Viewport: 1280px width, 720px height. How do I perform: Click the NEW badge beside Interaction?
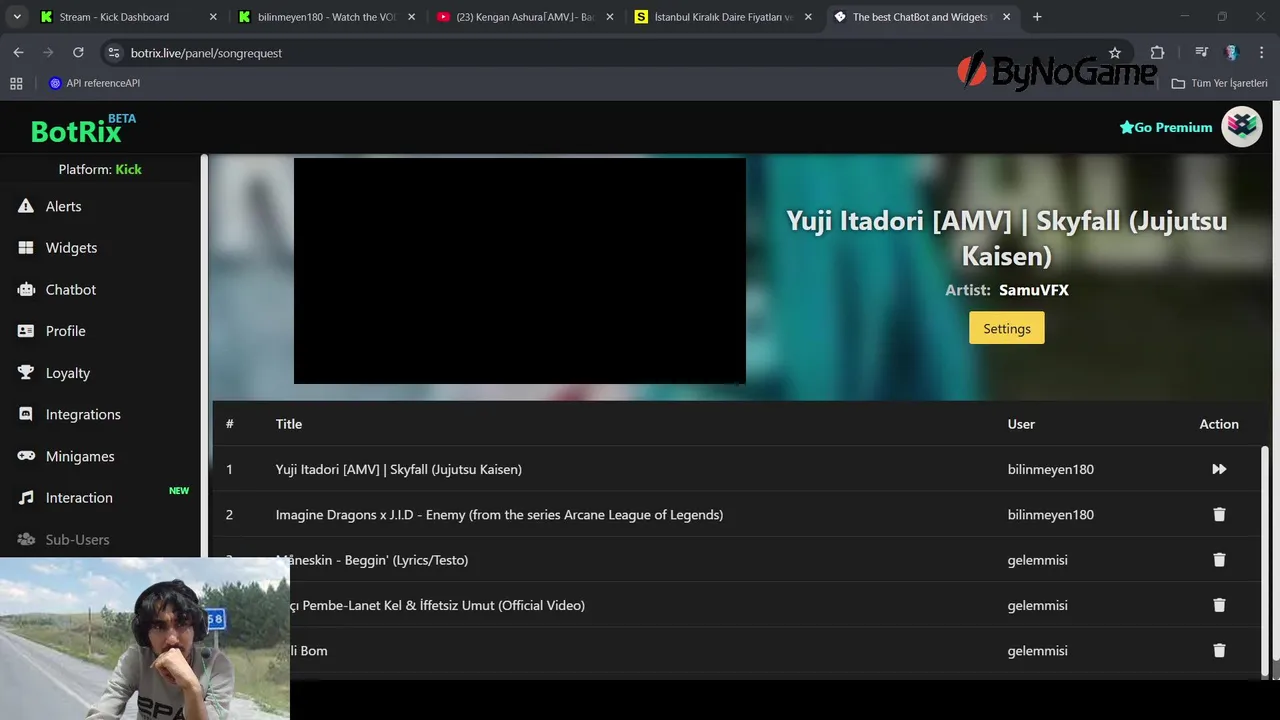tap(179, 491)
